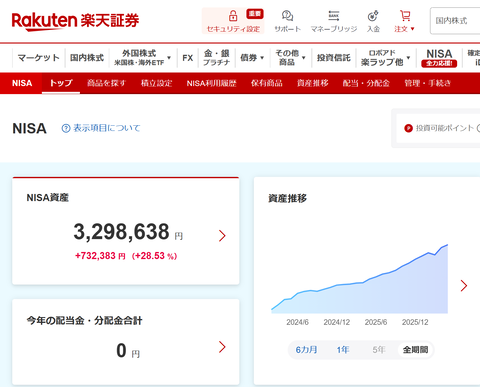Open 投資信託 menu item
This screenshot has width=480, height=387.
coord(334,58)
